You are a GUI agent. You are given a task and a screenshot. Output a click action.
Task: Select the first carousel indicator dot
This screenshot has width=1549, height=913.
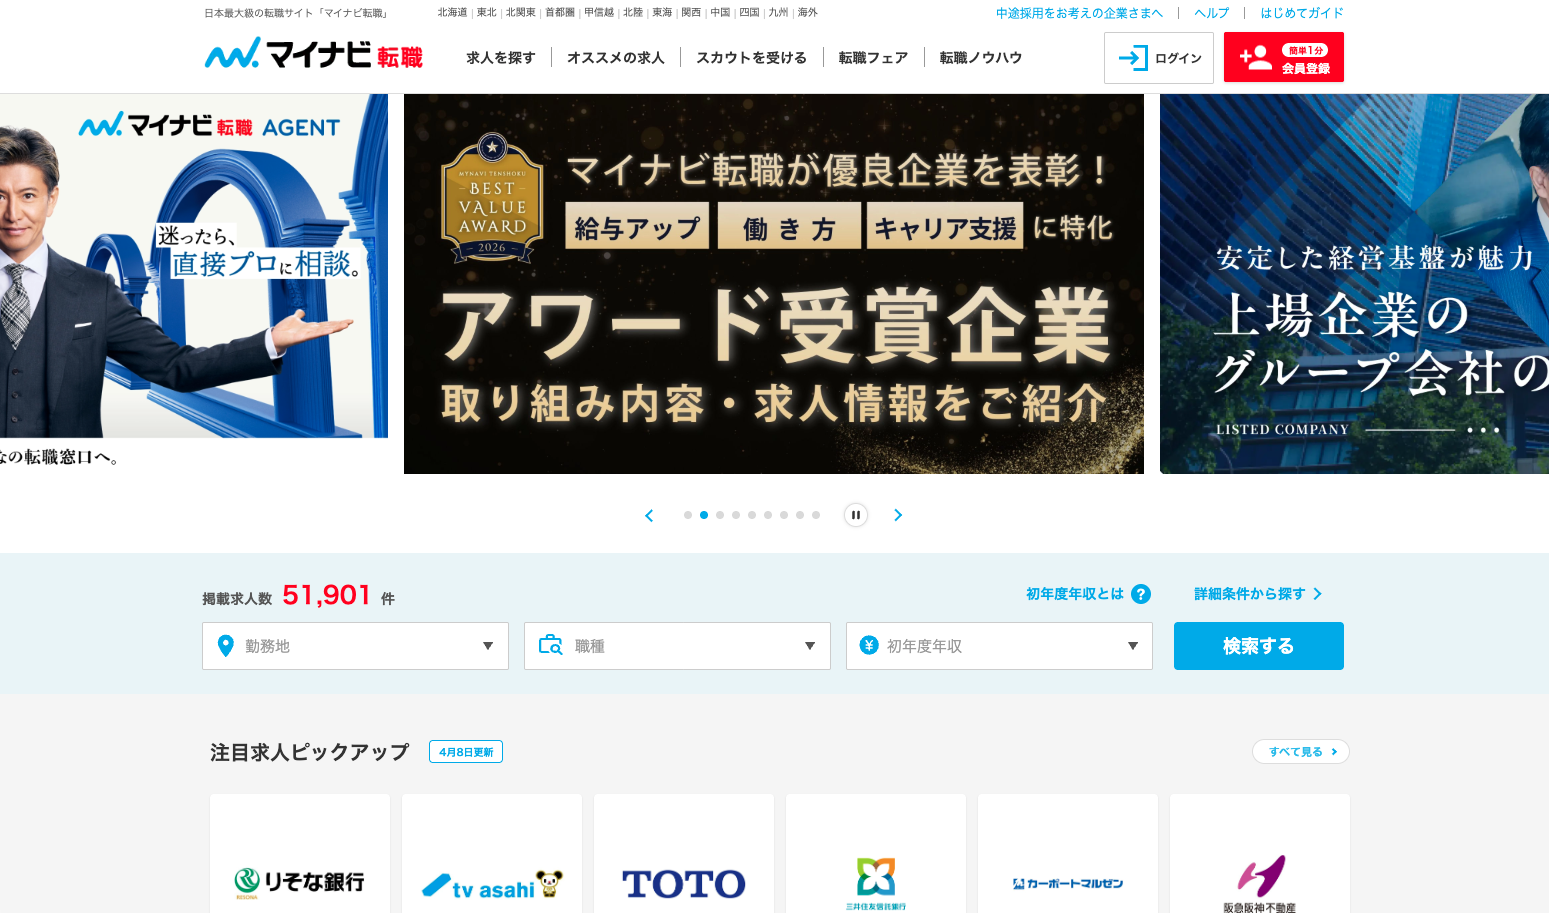pos(688,515)
